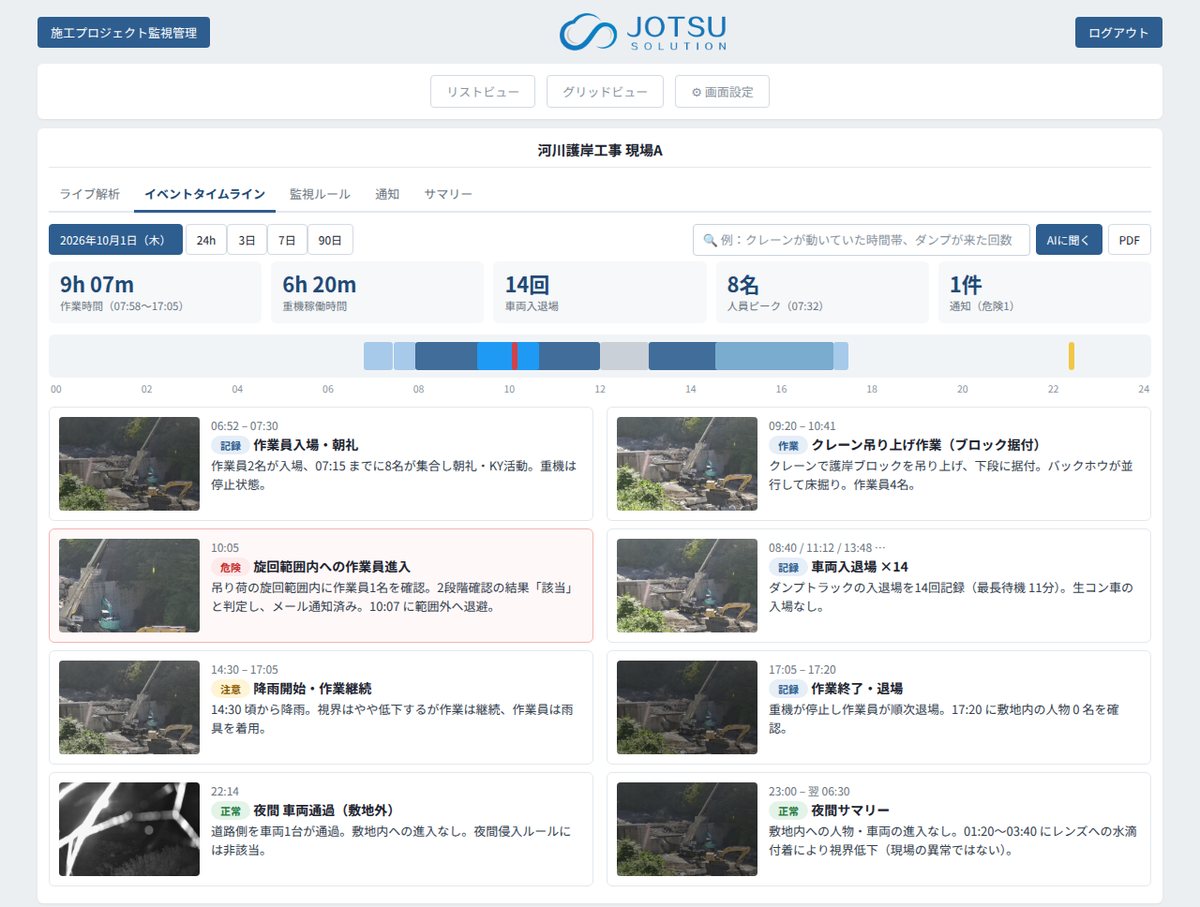Click the 6h 20m 重機稼働時間 stat card
1200x907 pixels.
[x=377, y=292]
